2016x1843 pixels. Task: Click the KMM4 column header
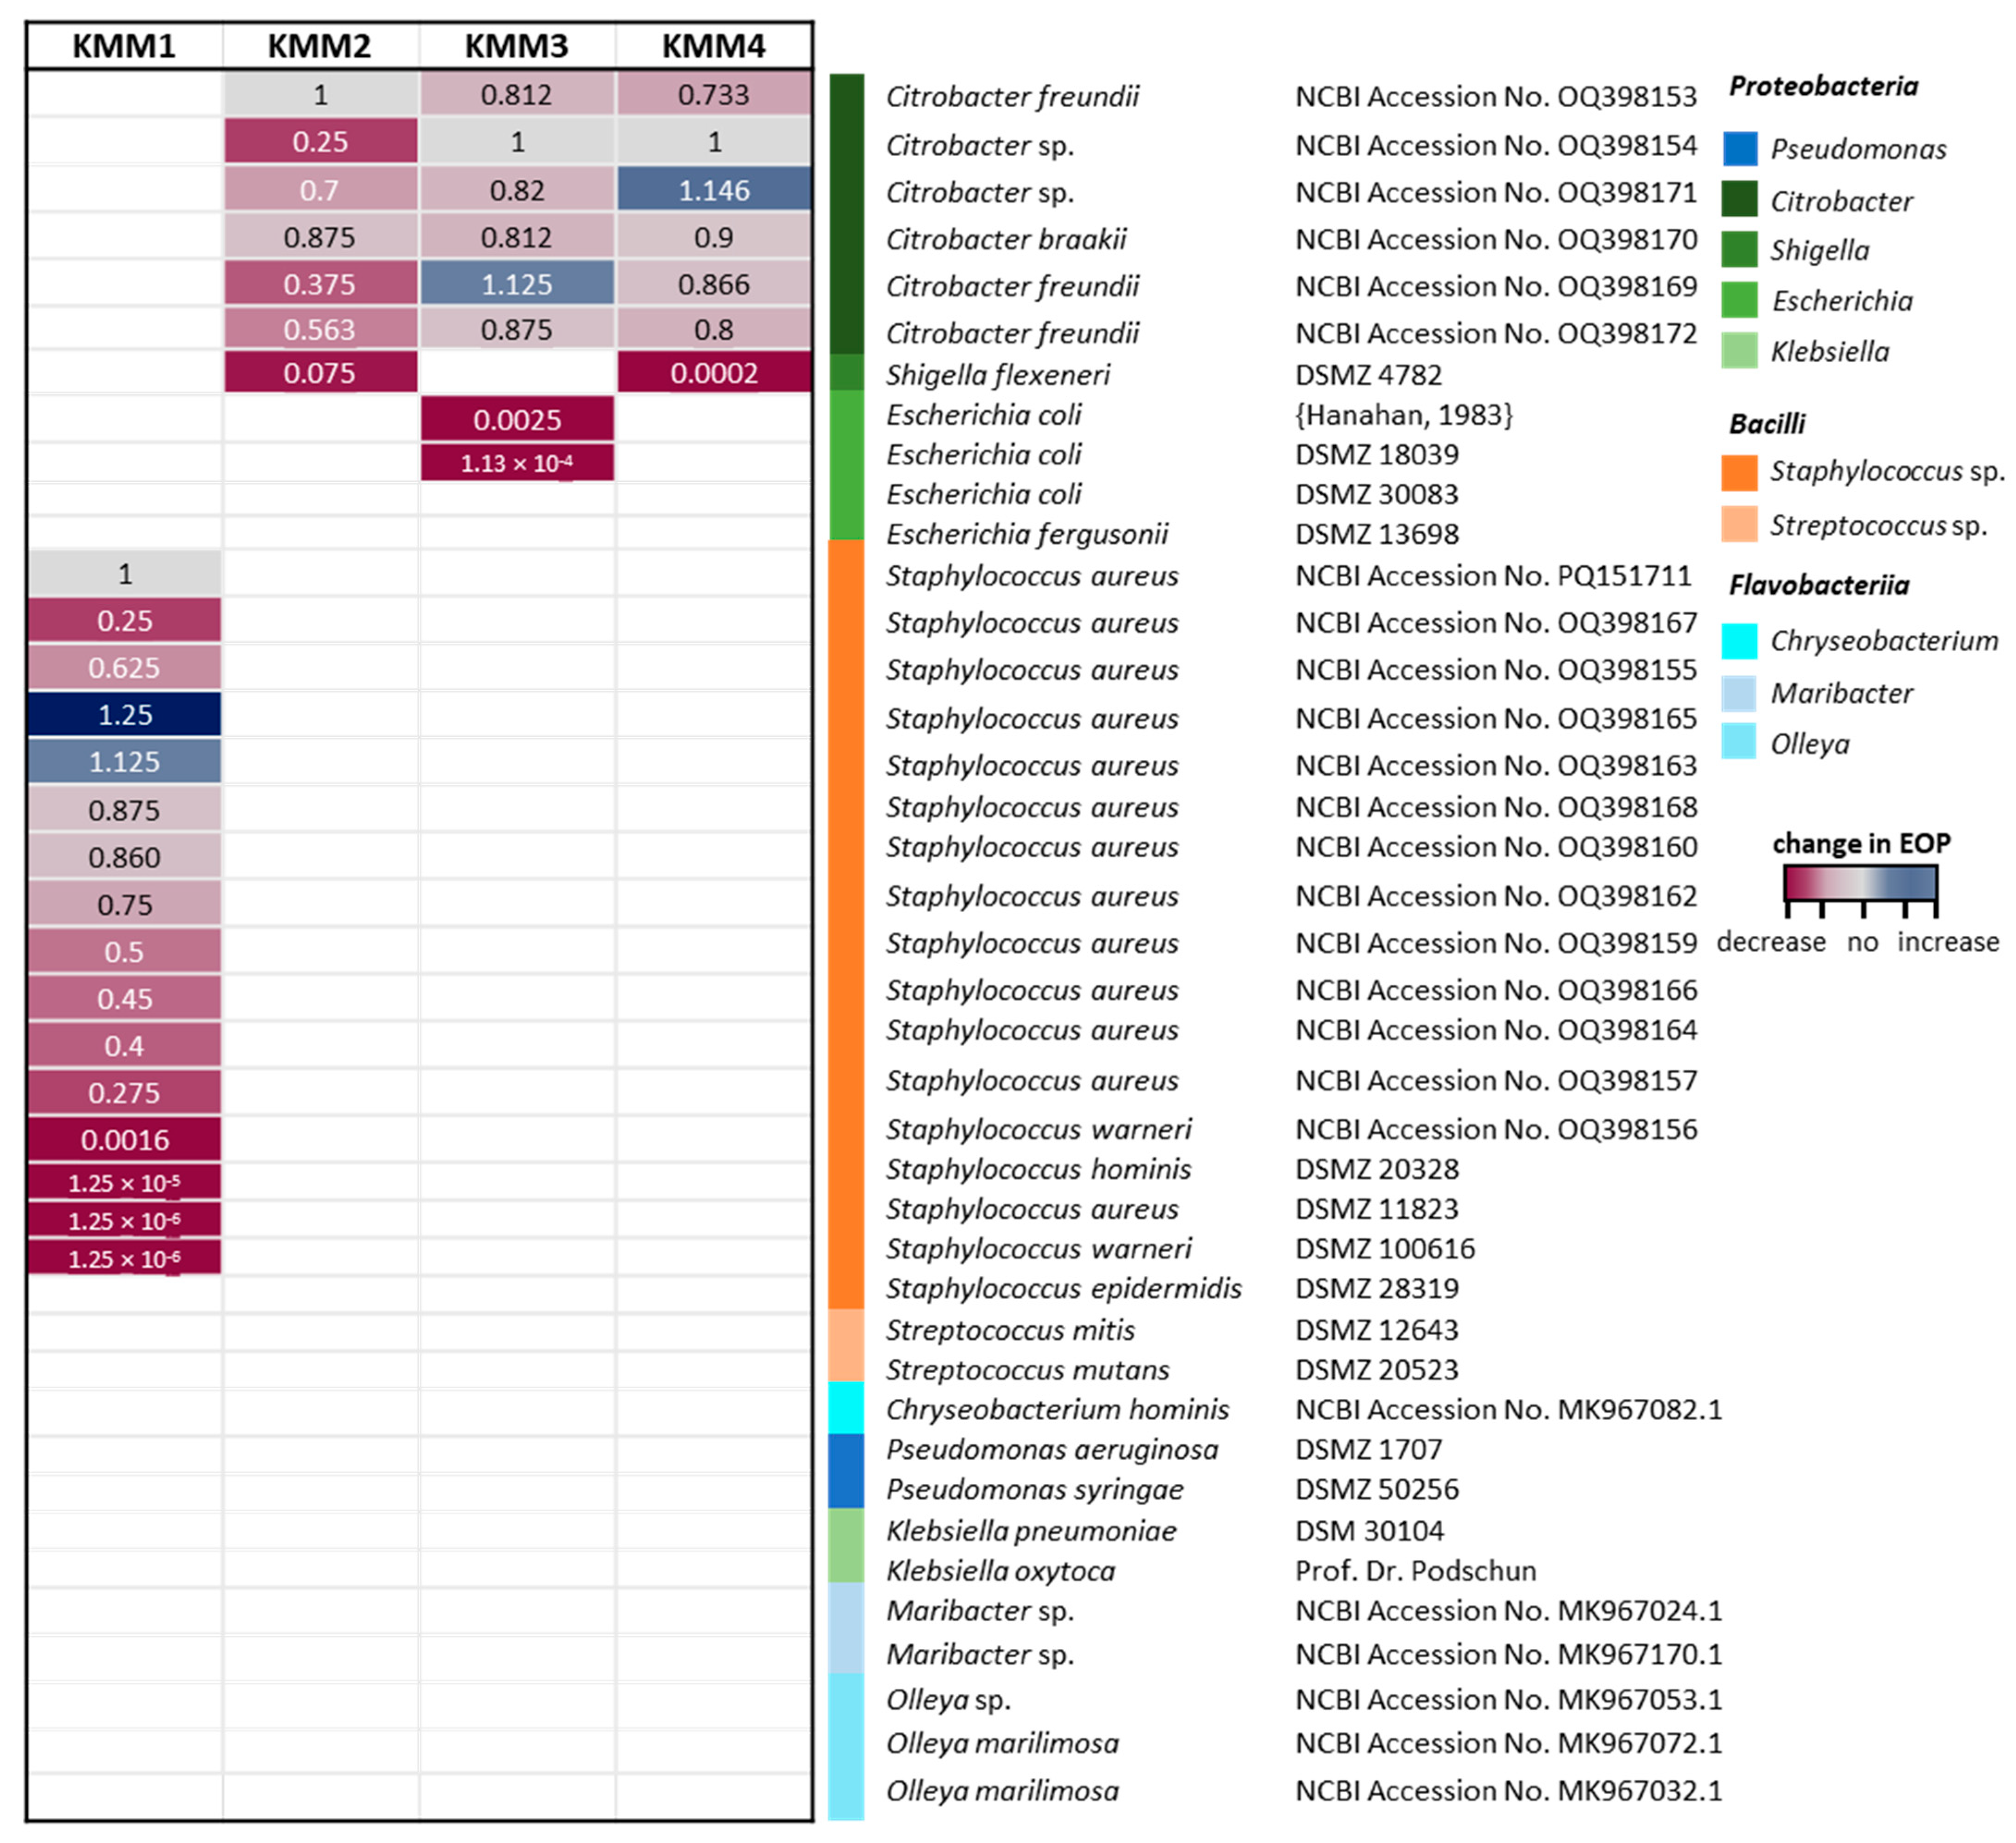click(714, 46)
